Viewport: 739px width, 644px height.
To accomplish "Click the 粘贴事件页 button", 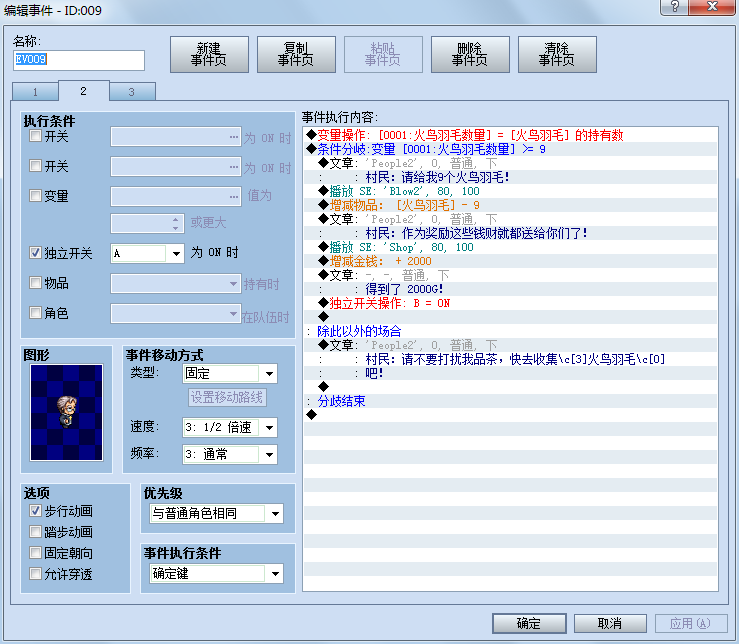I will [383, 55].
